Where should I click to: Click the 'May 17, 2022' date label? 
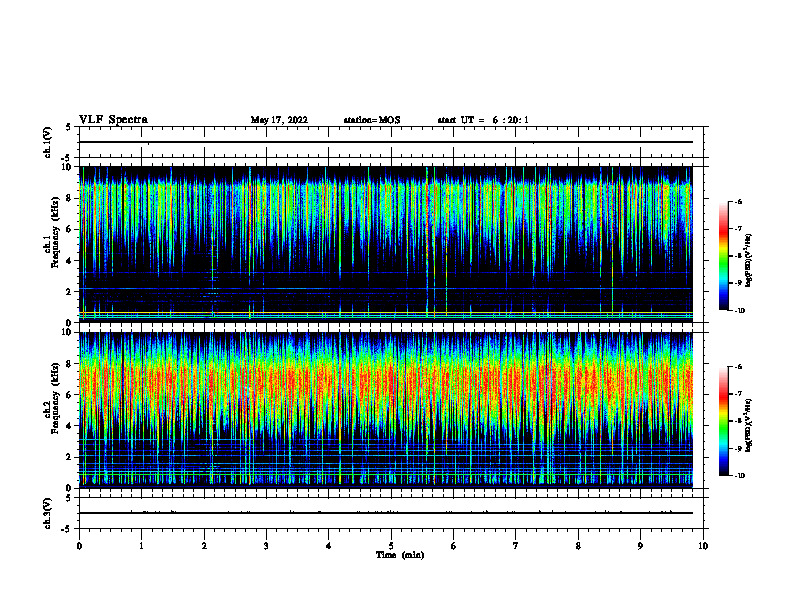279,120
